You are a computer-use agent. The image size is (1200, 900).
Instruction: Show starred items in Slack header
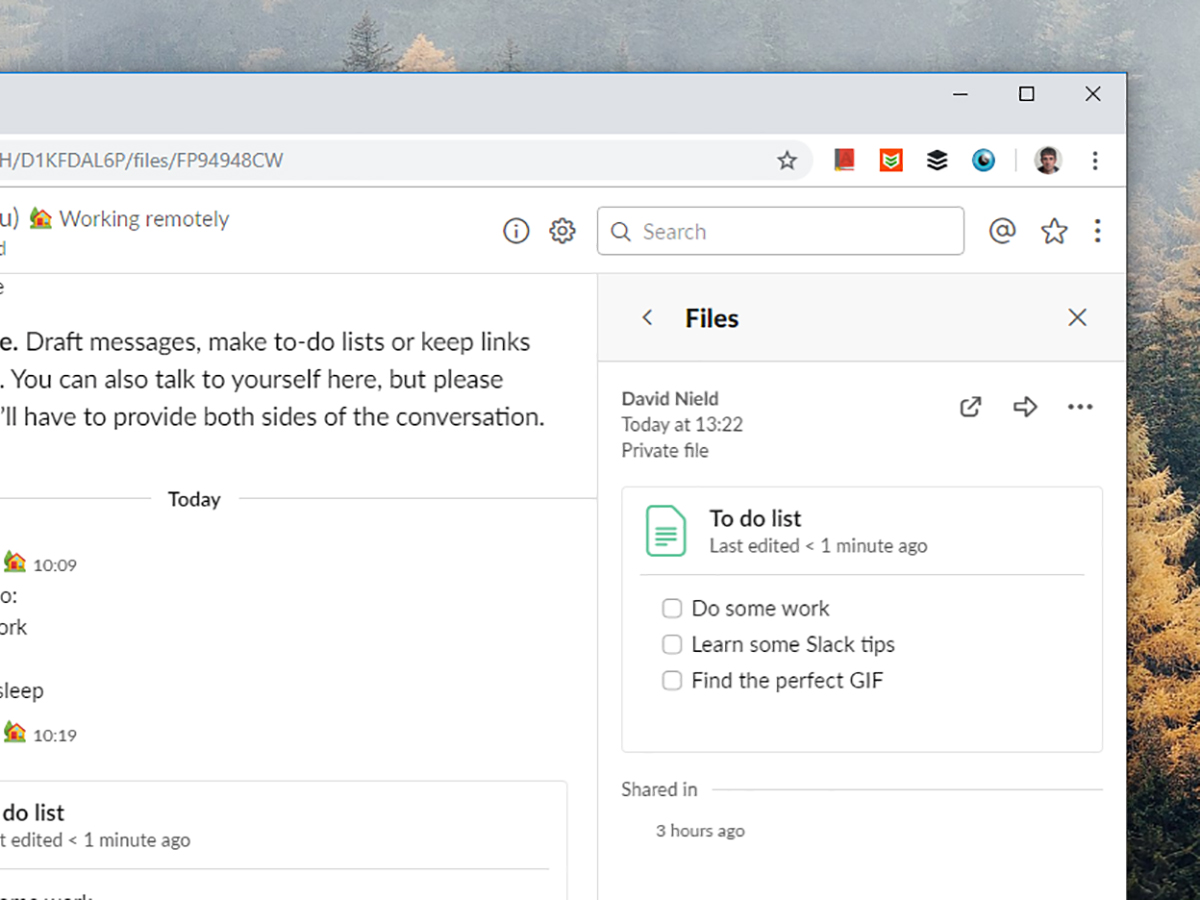pos(1054,232)
